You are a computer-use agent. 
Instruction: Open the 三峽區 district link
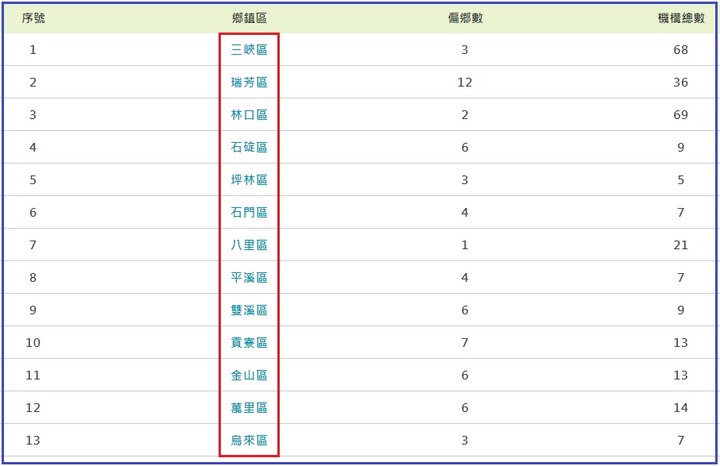[x=249, y=50]
